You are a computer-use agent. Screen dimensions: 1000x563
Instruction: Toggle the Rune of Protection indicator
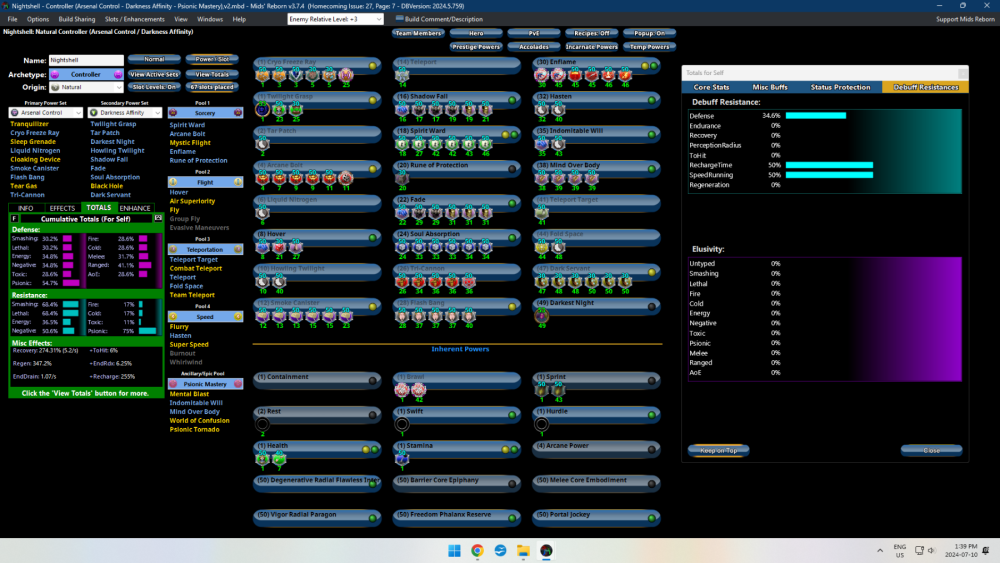point(512,169)
